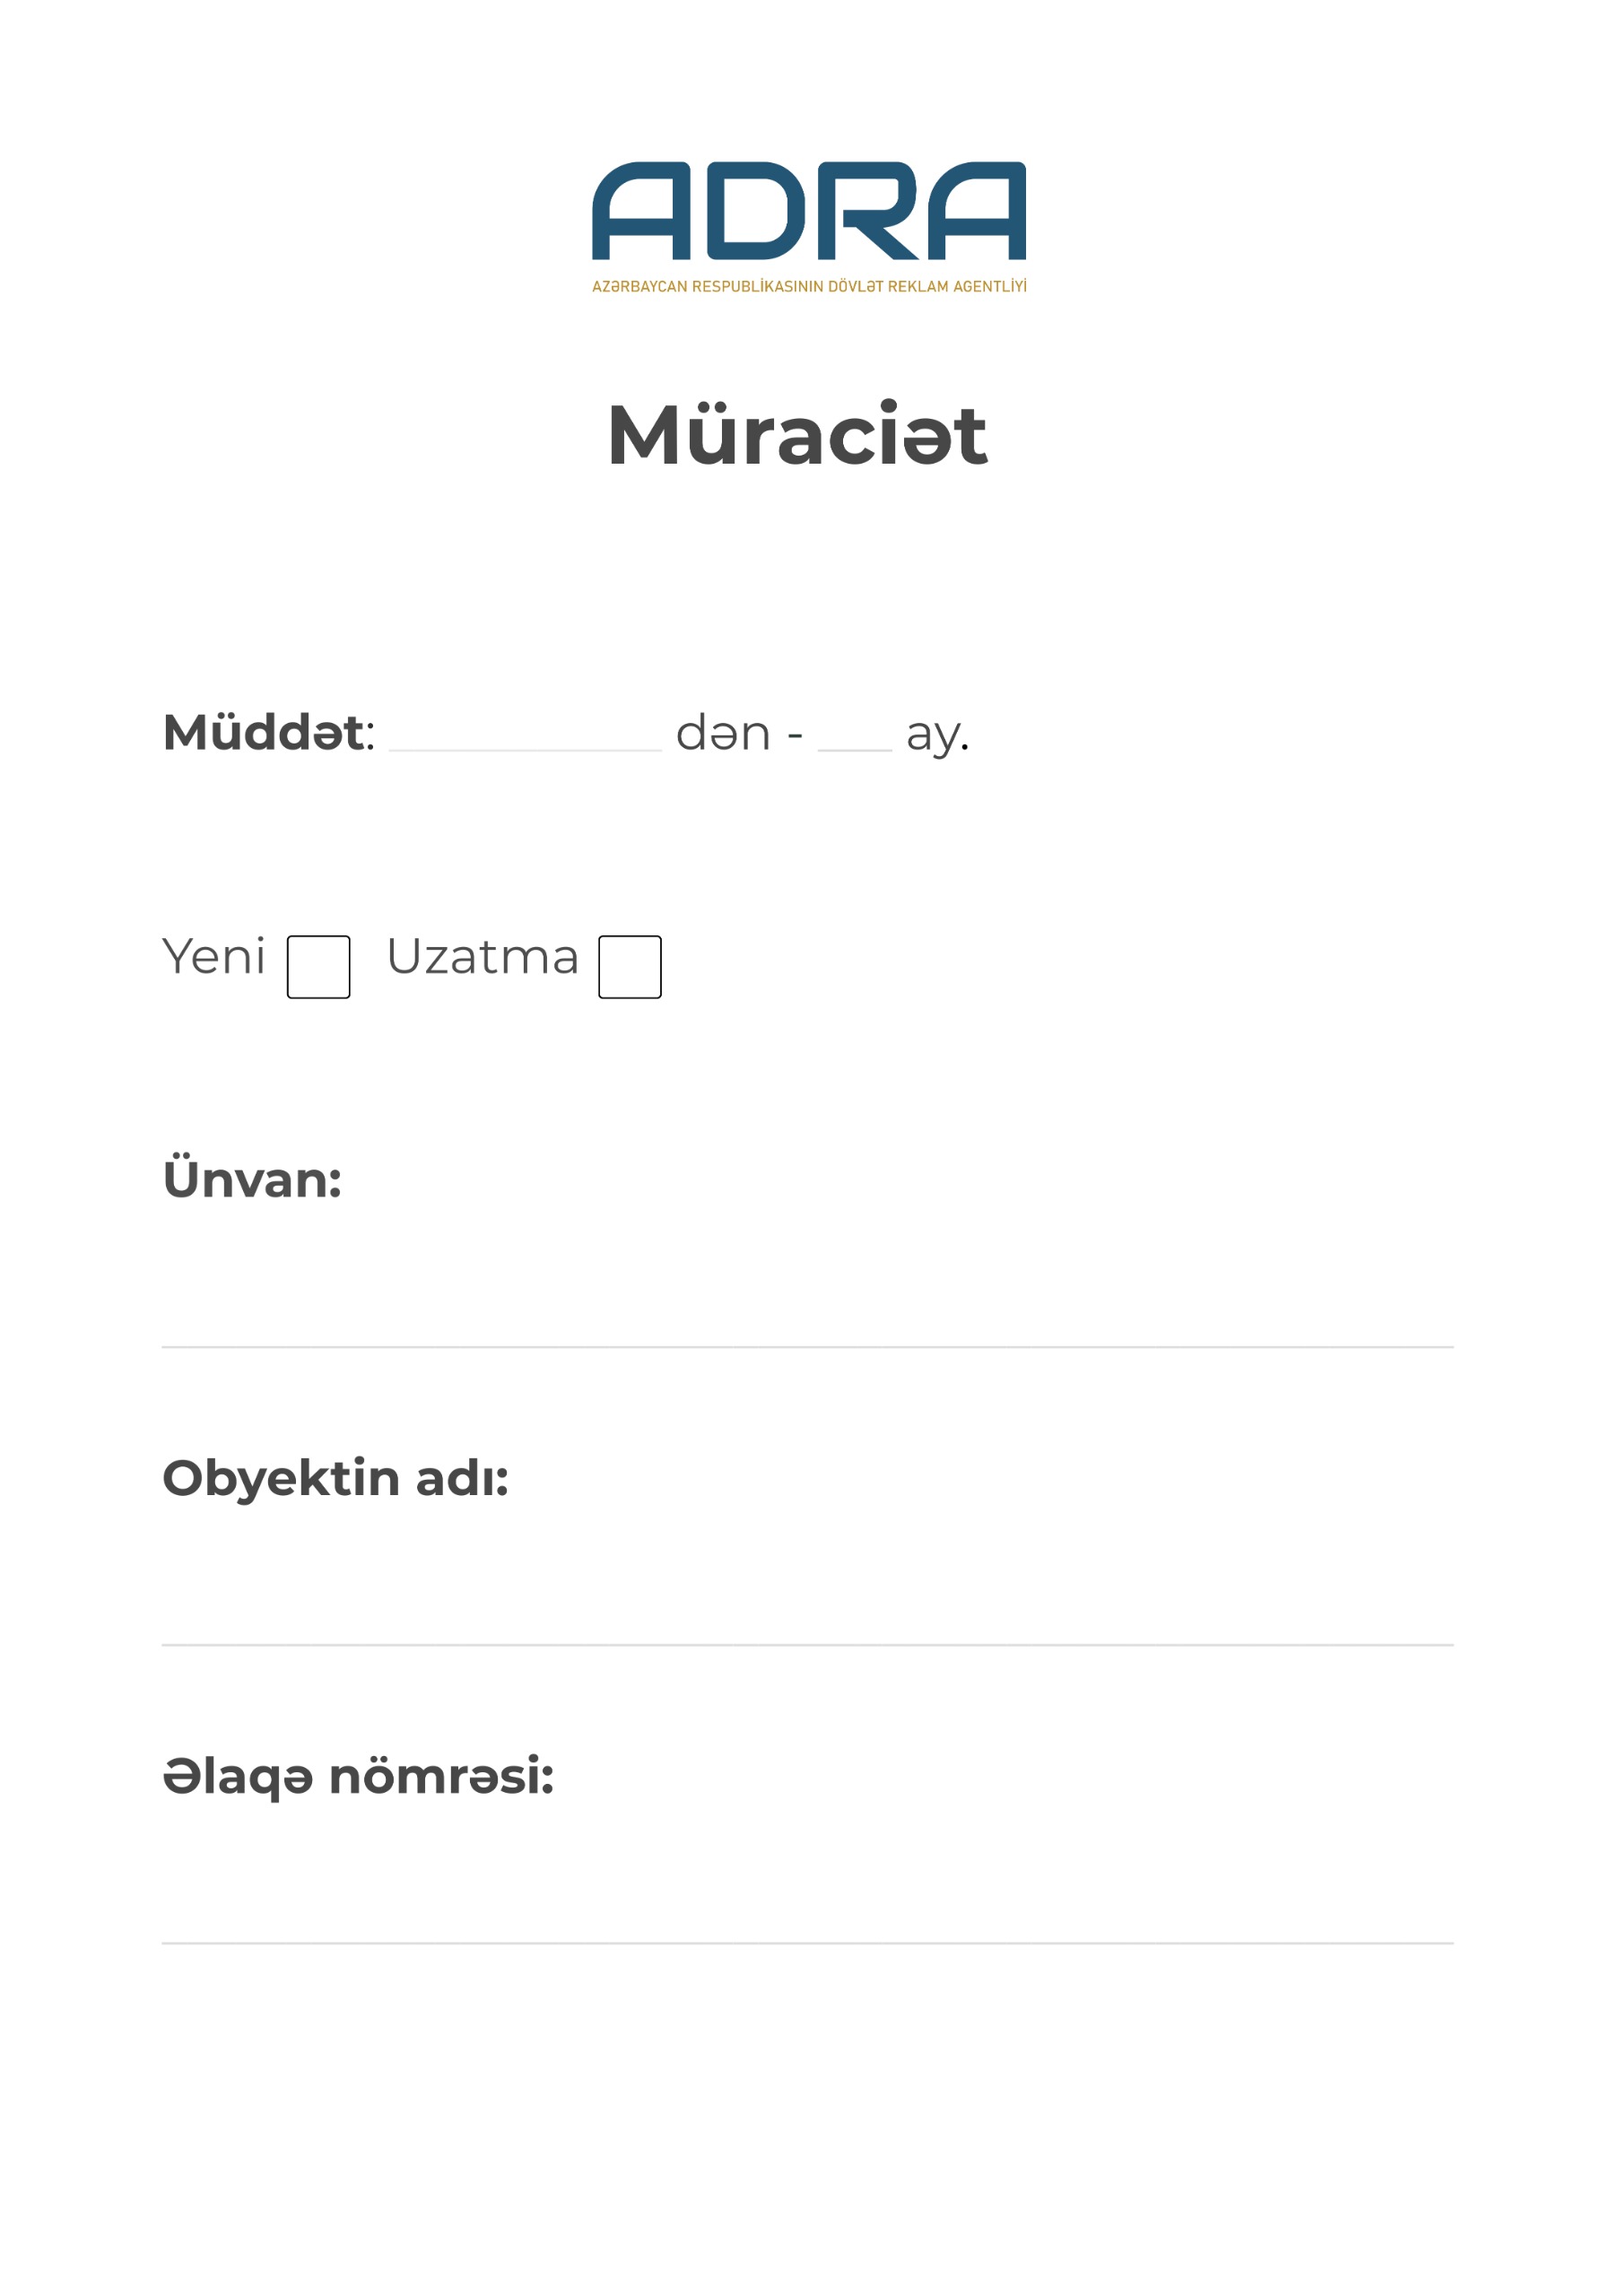This screenshot has width=1618, height=2296.
Task: Click the Yeni option label
Action: 214,957
